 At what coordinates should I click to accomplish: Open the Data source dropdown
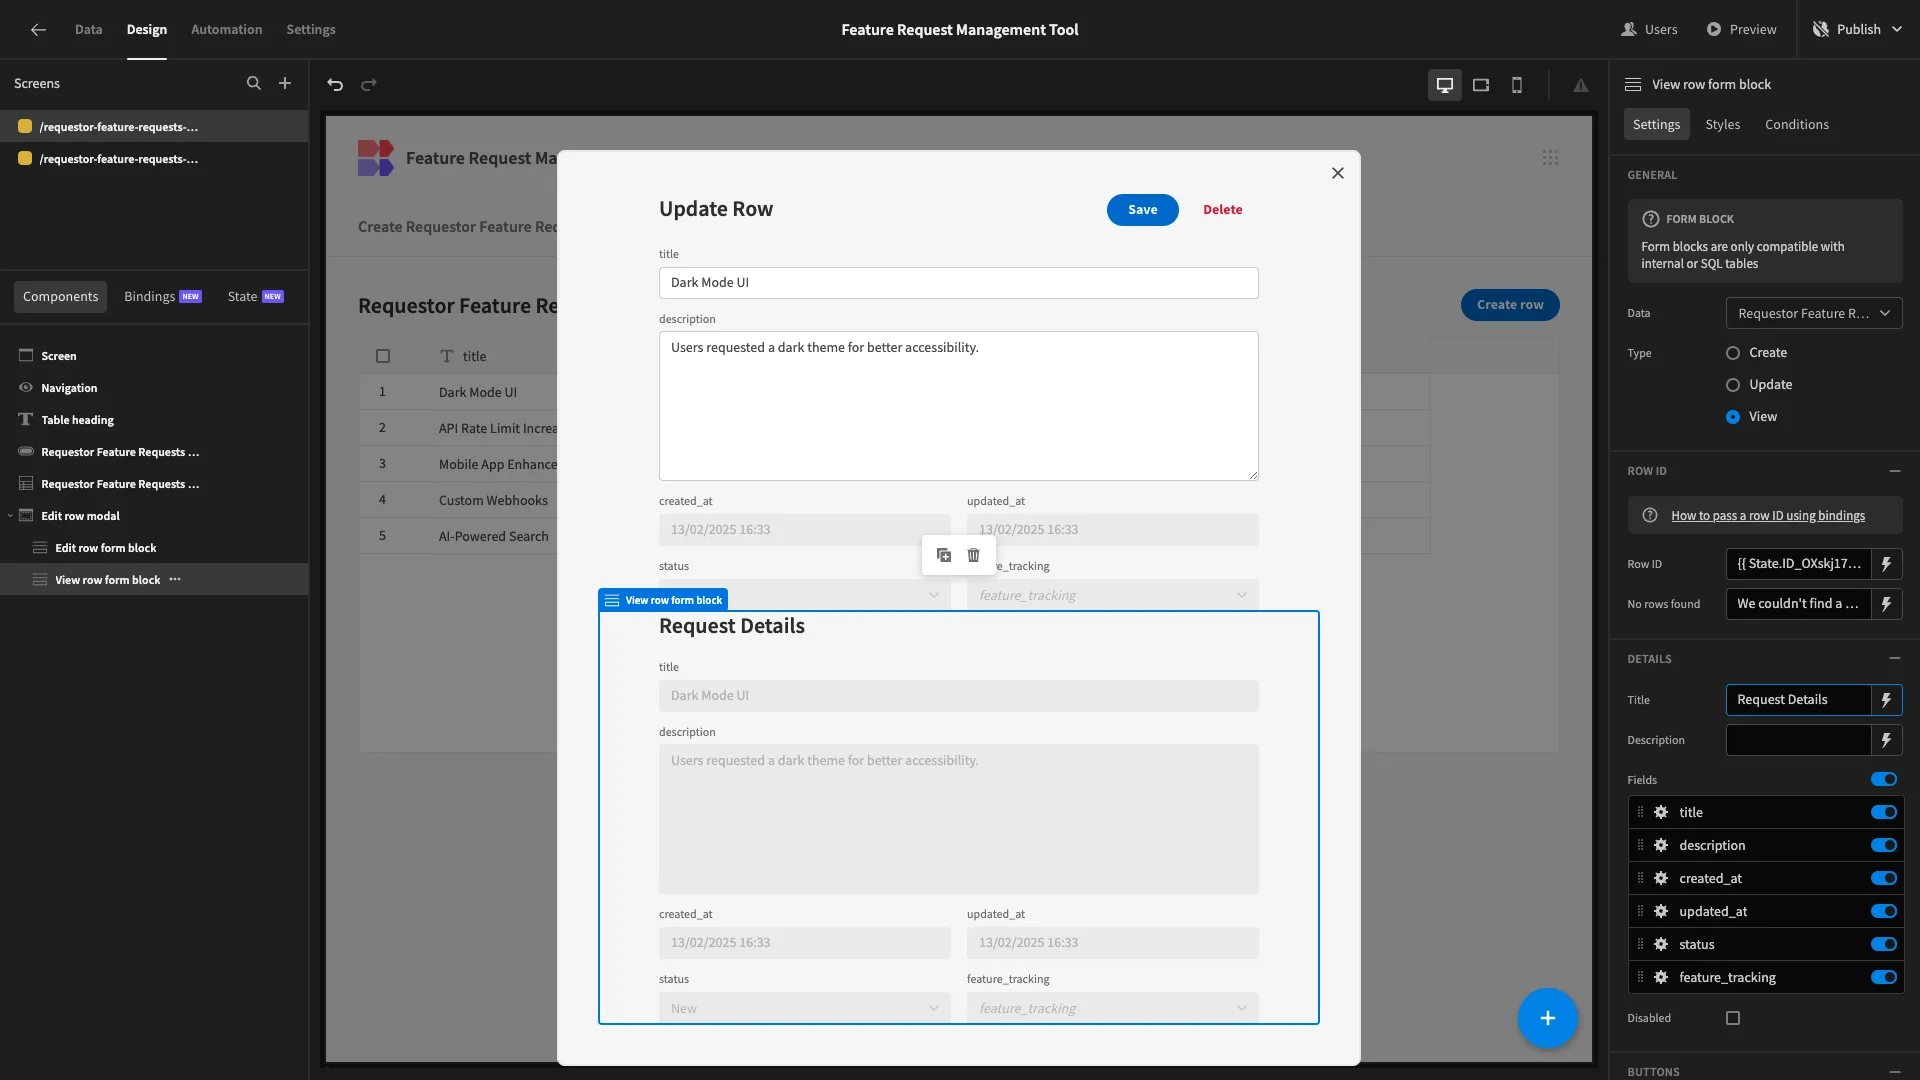pos(1814,313)
